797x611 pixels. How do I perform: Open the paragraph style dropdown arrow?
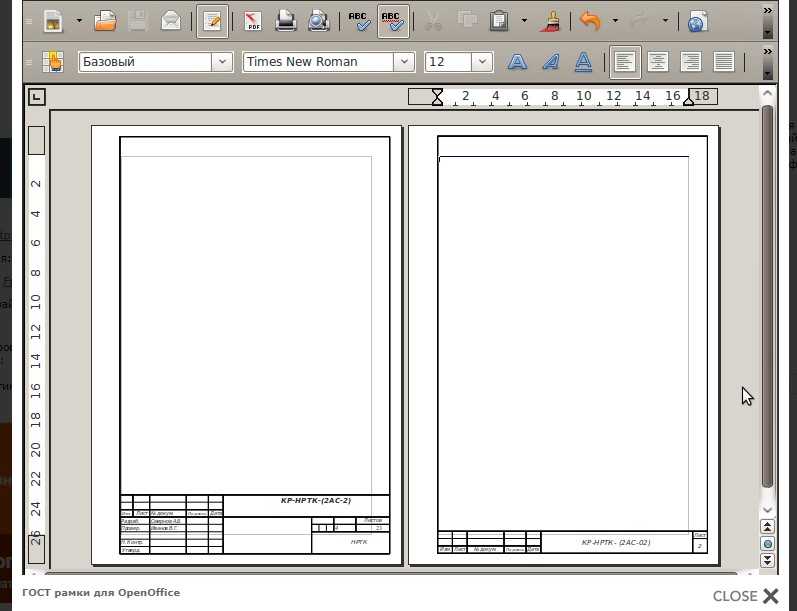pyautogui.click(x=222, y=62)
